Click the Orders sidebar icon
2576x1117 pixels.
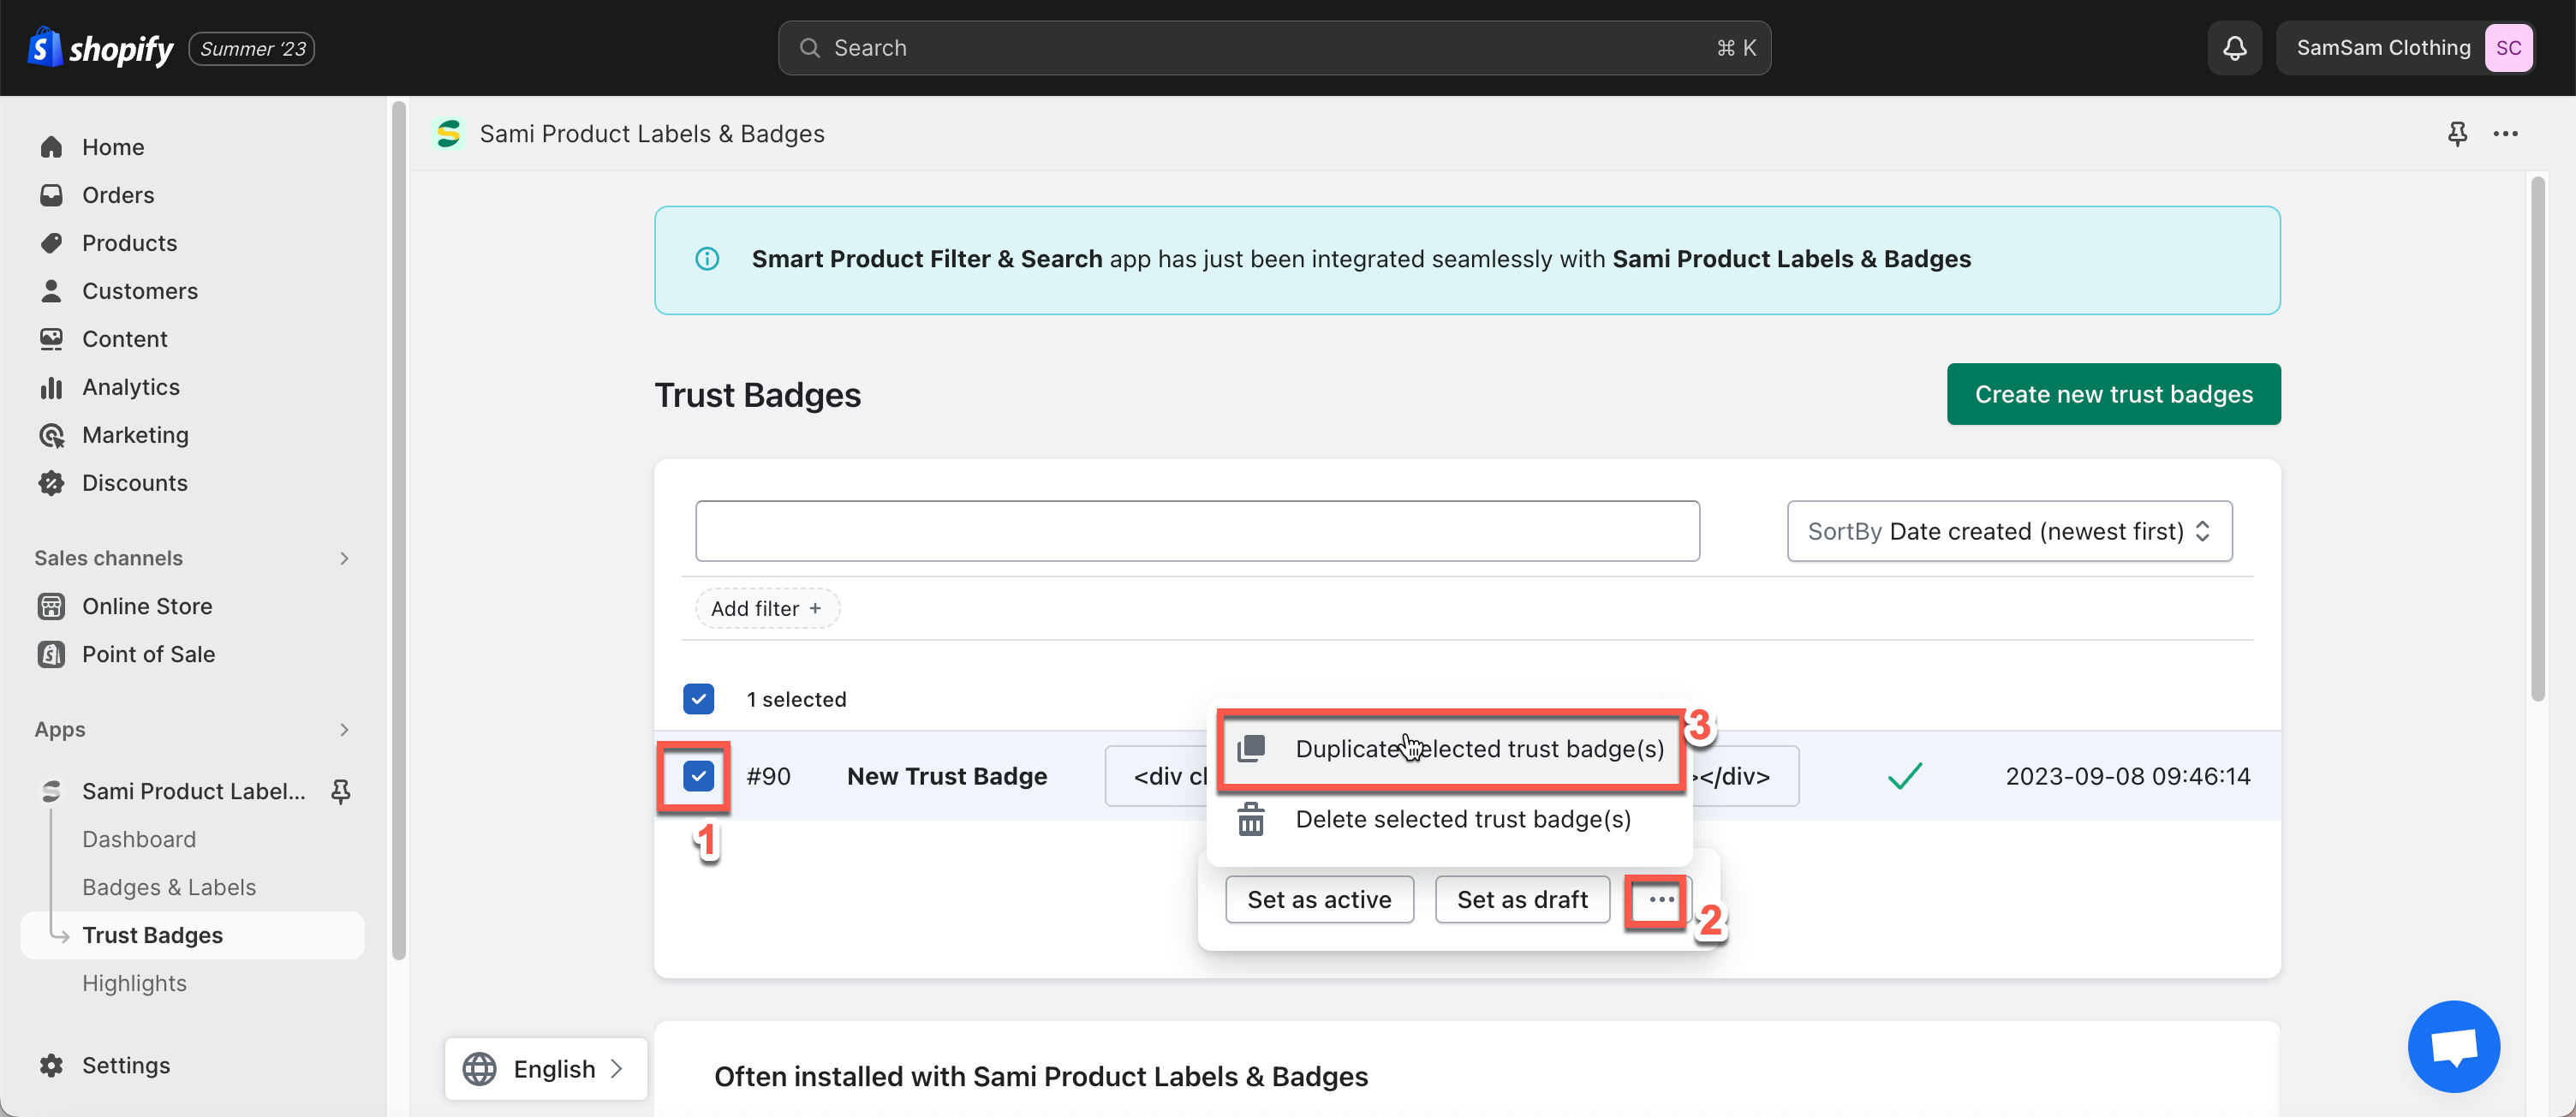click(51, 195)
